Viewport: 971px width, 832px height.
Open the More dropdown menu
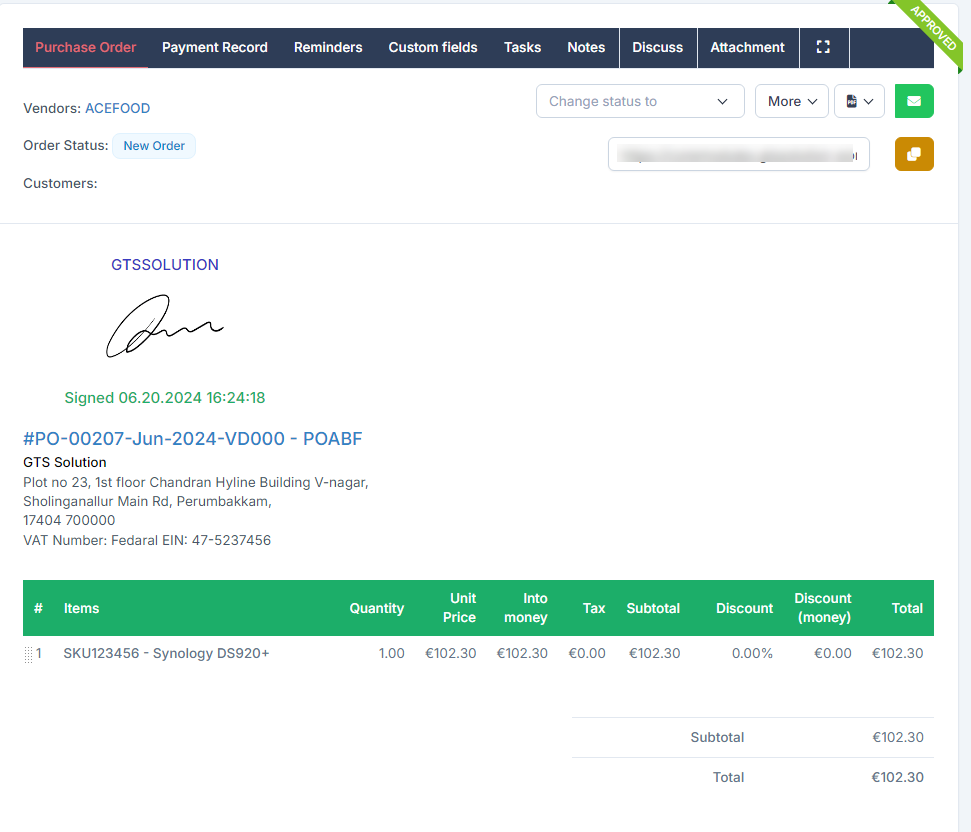coord(791,101)
